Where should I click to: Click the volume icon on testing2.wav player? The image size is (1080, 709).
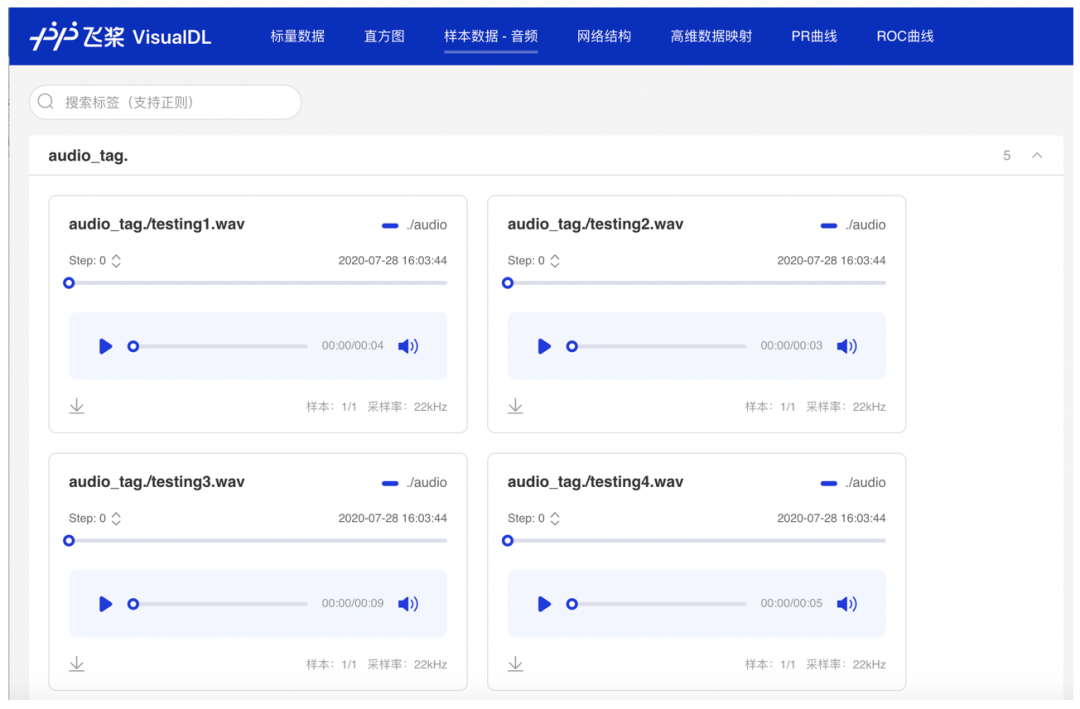pyautogui.click(x=847, y=346)
